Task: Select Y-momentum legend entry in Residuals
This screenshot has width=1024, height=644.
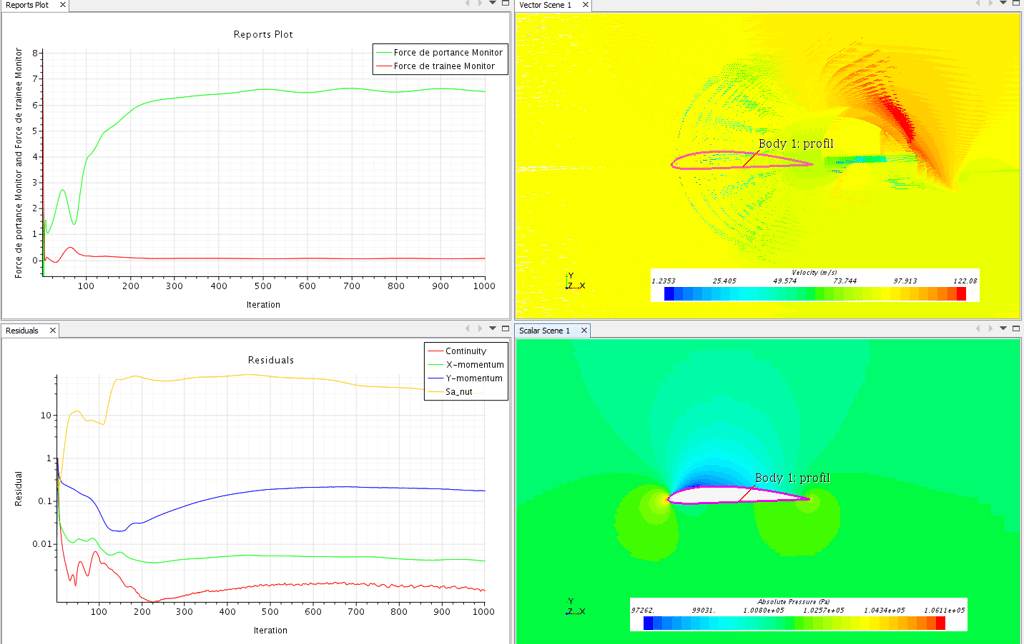Action: click(466, 378)
